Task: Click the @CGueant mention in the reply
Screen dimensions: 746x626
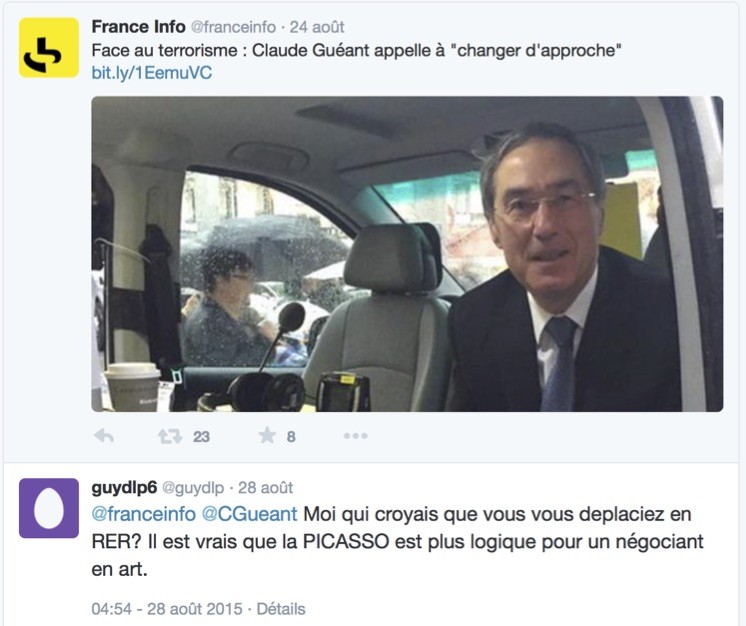Action: coord(250,514)
